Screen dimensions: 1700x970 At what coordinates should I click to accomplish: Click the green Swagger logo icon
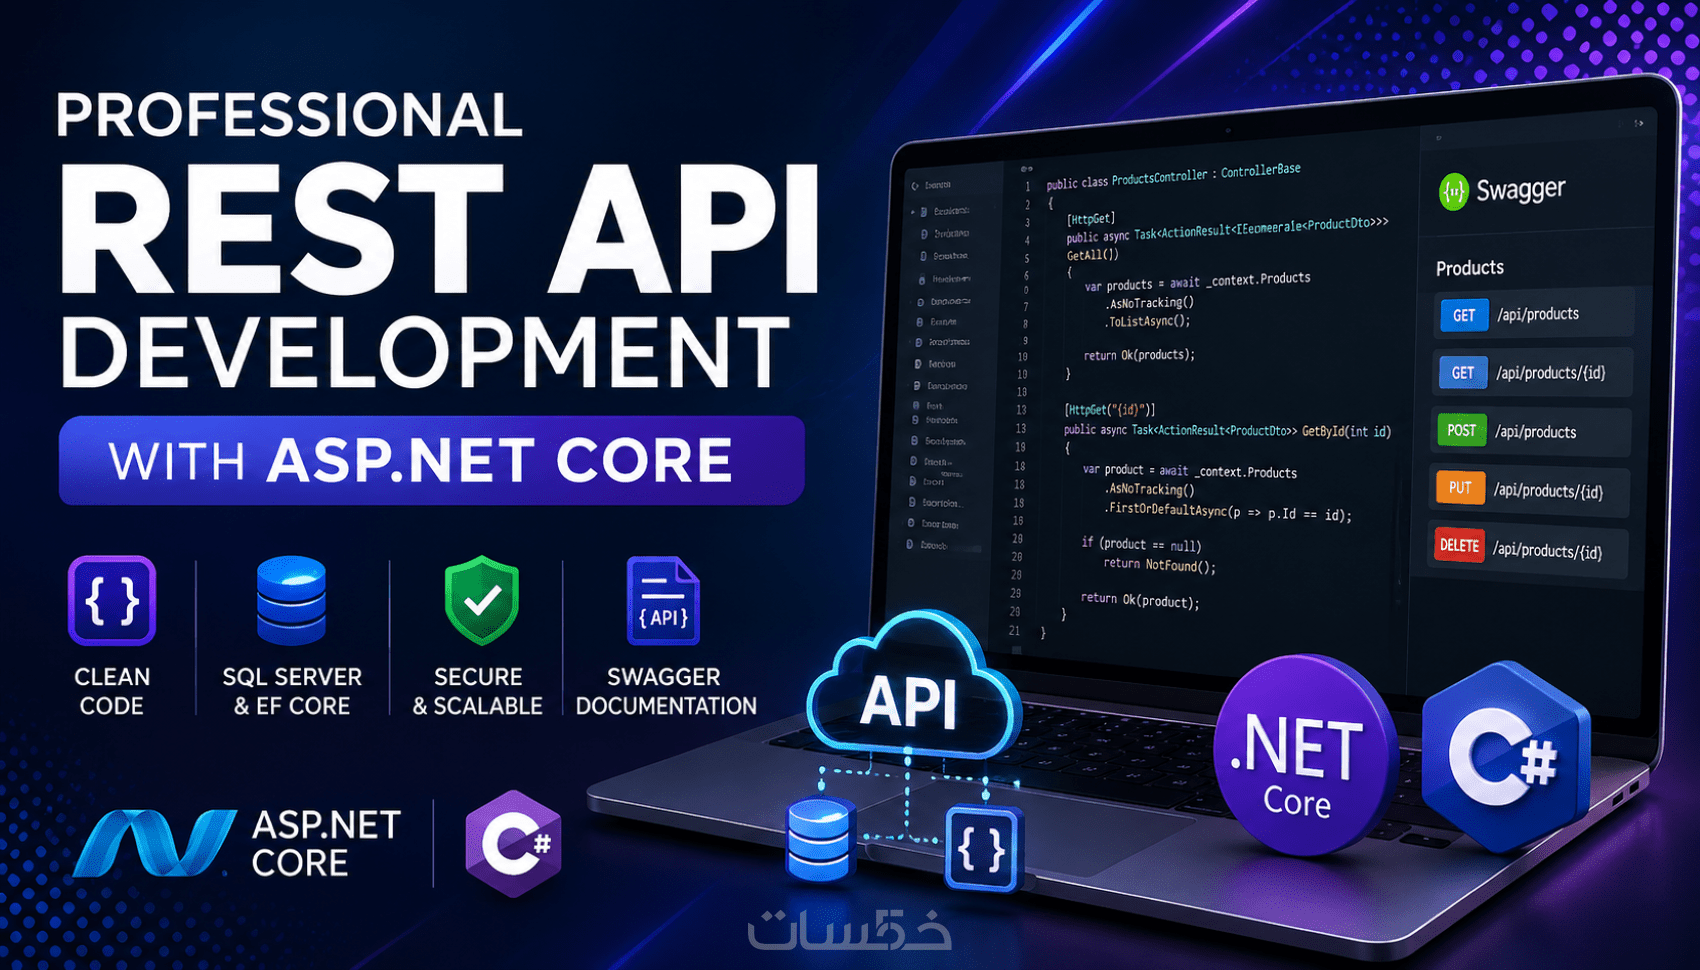[x=1453, y=191]
